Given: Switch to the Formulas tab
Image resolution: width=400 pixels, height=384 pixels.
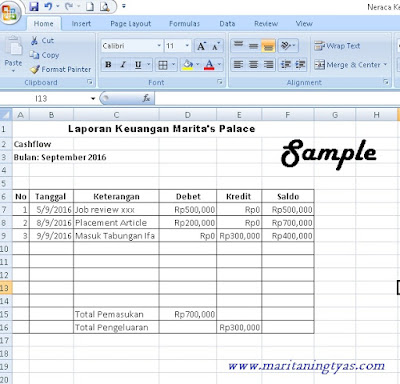Looking at the screenshot, I should [x=184, y=24].
